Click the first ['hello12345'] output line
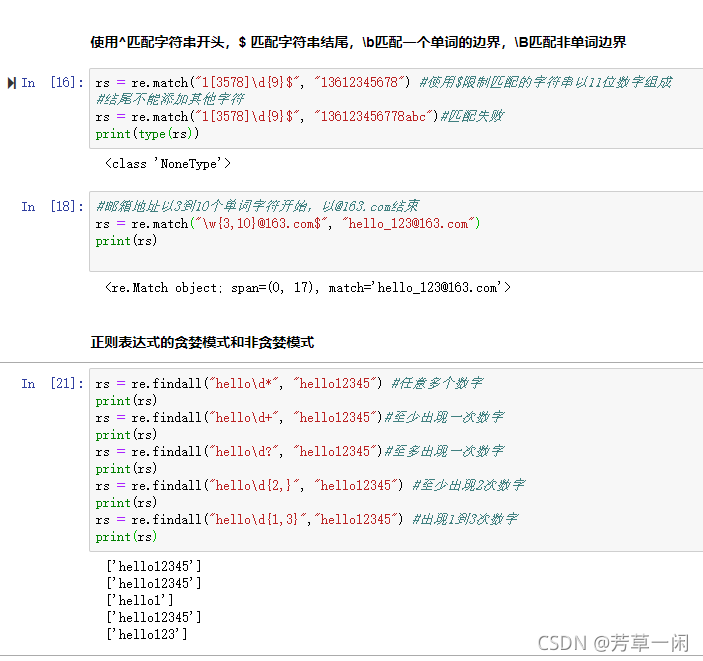This screenshot has width=703, height=661. 154,566
